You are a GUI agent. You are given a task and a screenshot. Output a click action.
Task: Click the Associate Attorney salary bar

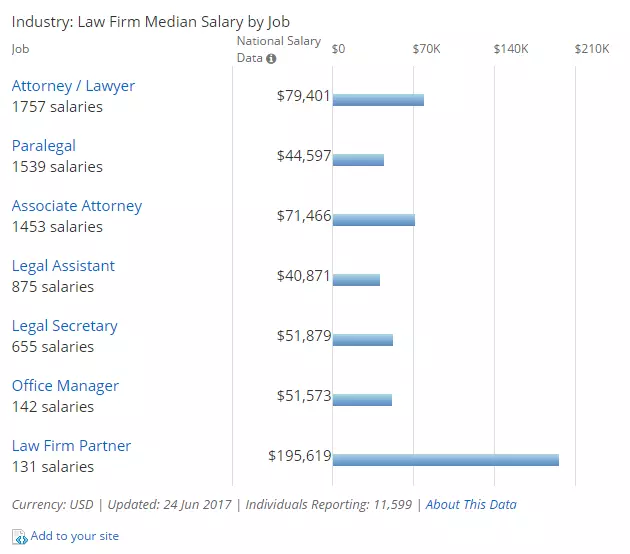374,220
